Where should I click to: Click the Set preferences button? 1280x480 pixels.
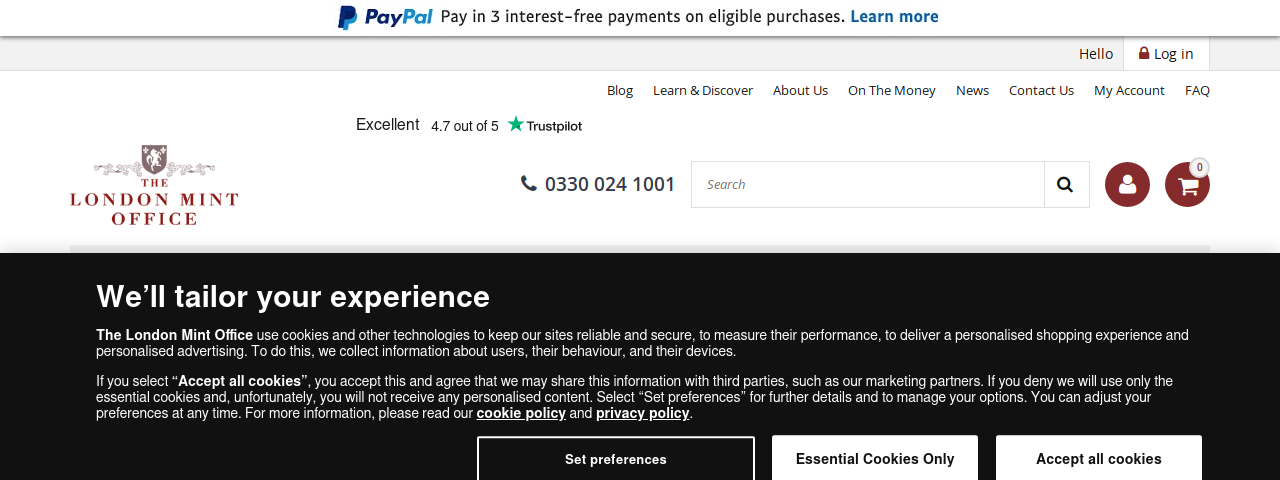pyautogui.click(x=616, y=459)
